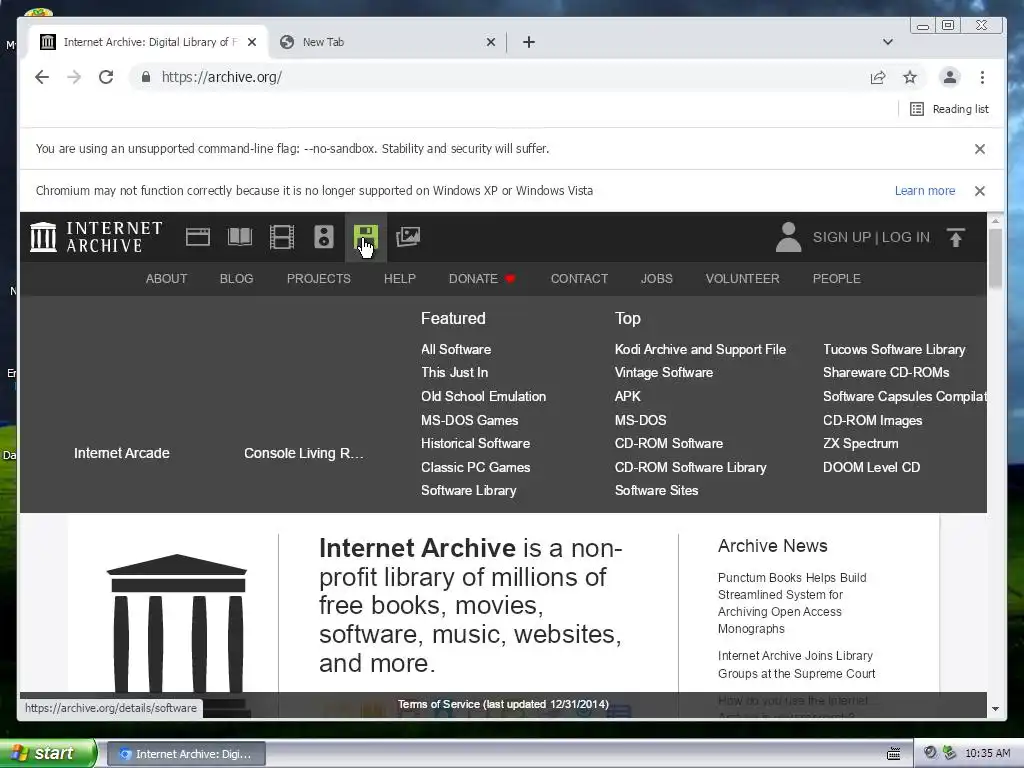The image size is (1024, 768).
Task: Expand the tab search dropdown chevron
Action: pyautogui.click(x=888, y=42)
